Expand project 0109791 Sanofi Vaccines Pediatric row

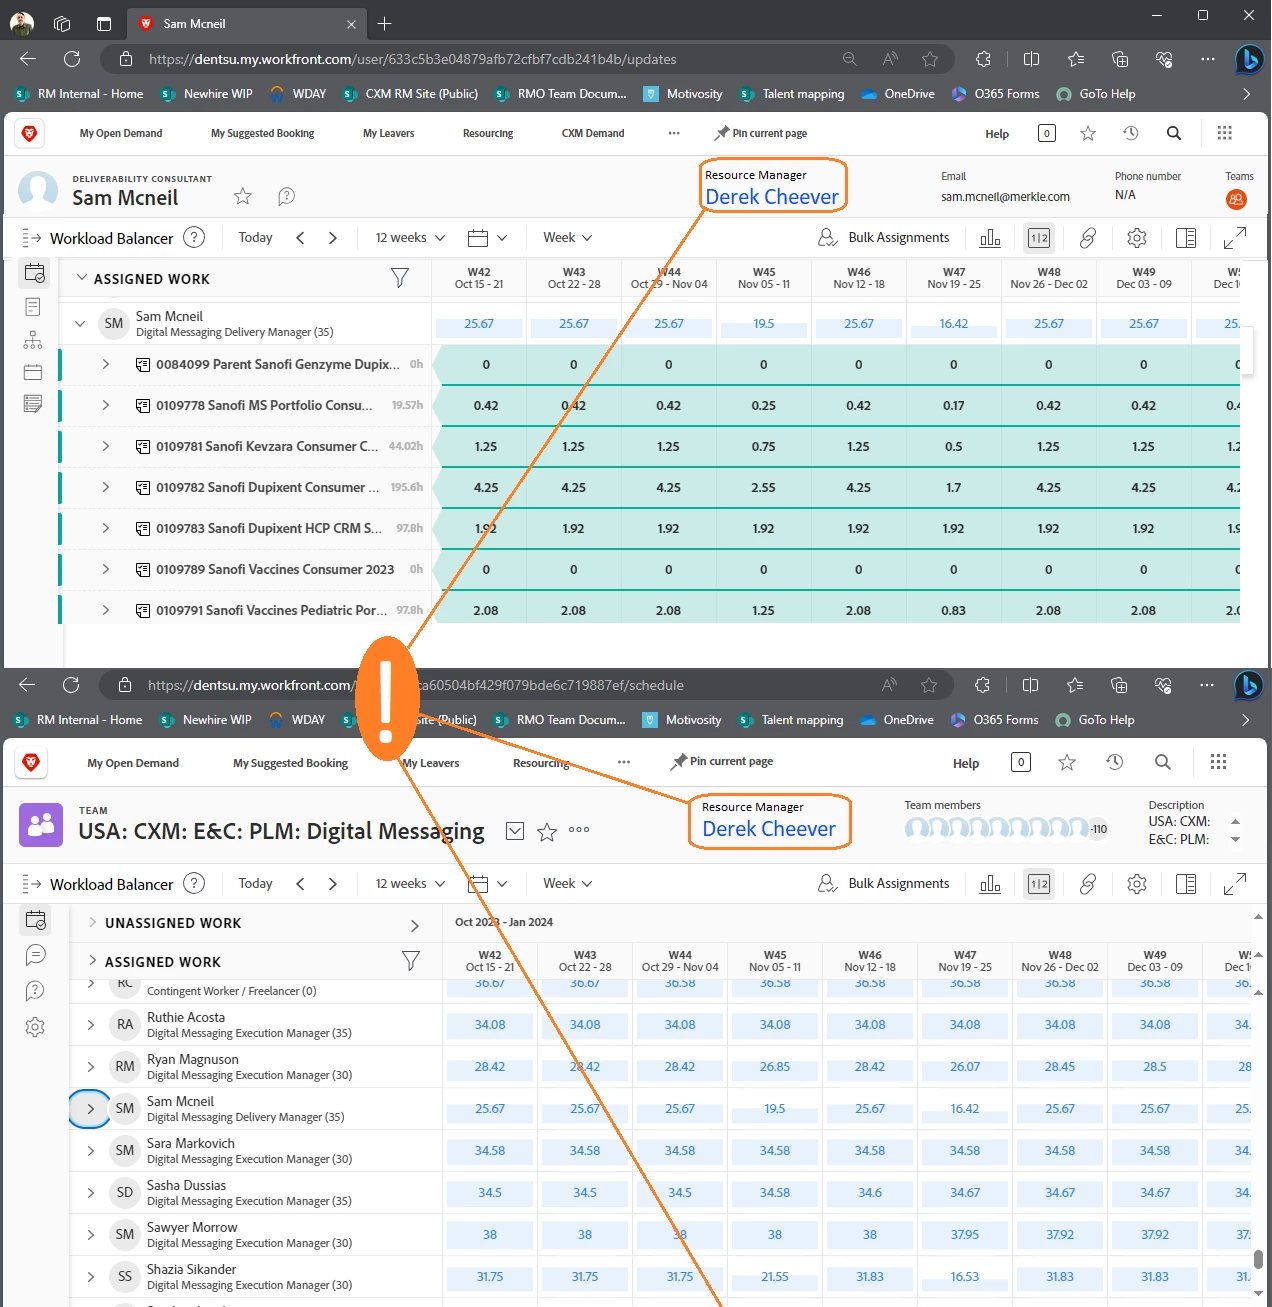coord(106,610)
